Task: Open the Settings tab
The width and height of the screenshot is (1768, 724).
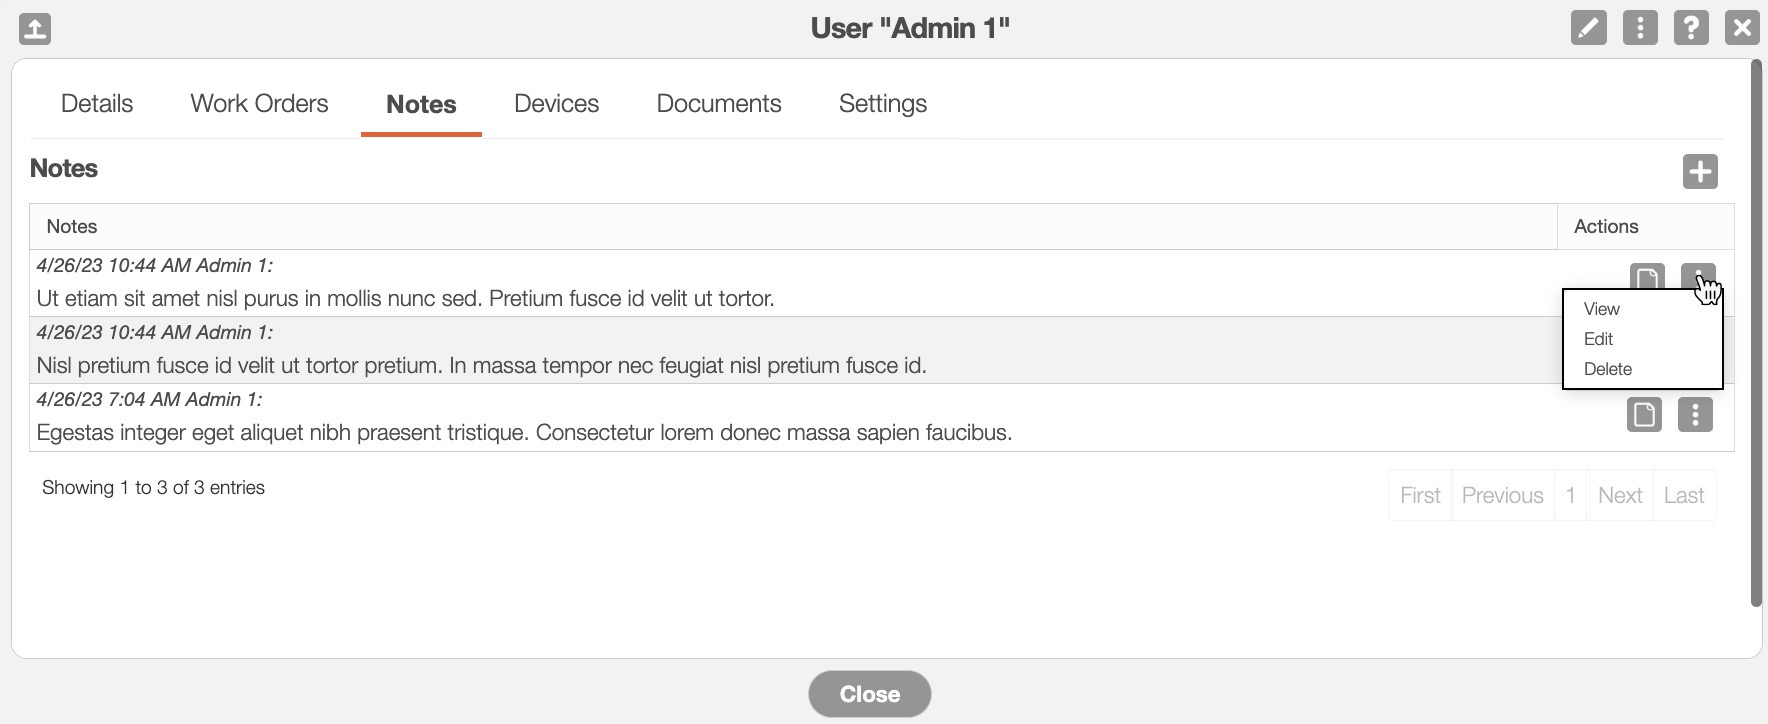Action: pyautogui.click(x=883, y=104)
